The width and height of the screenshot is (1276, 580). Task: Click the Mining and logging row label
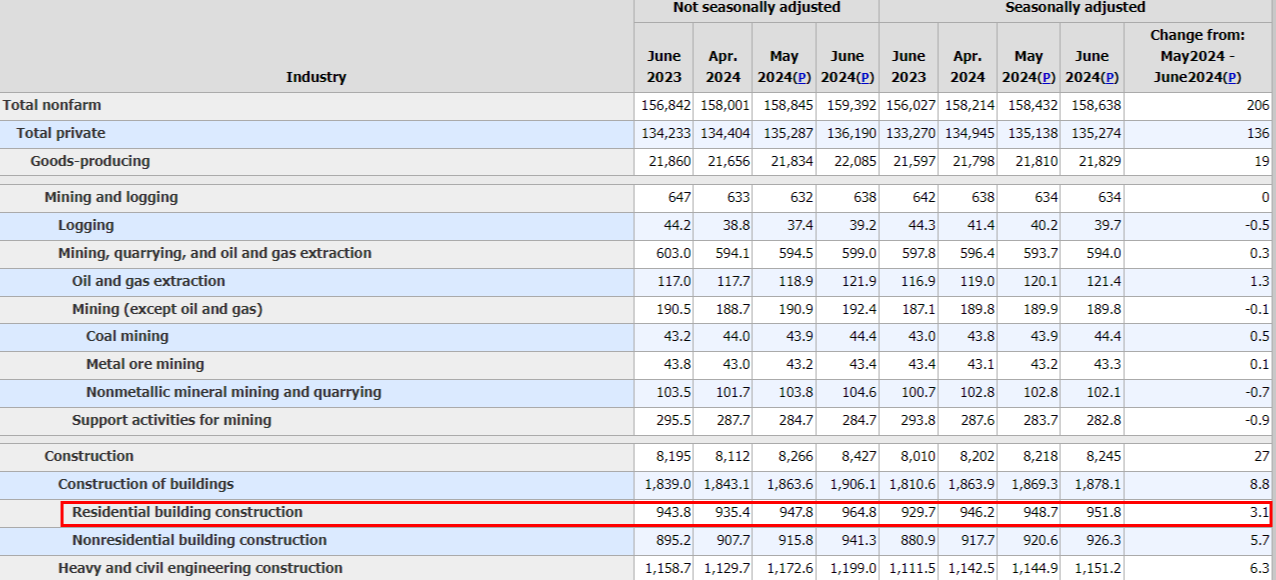click(111, 197)
